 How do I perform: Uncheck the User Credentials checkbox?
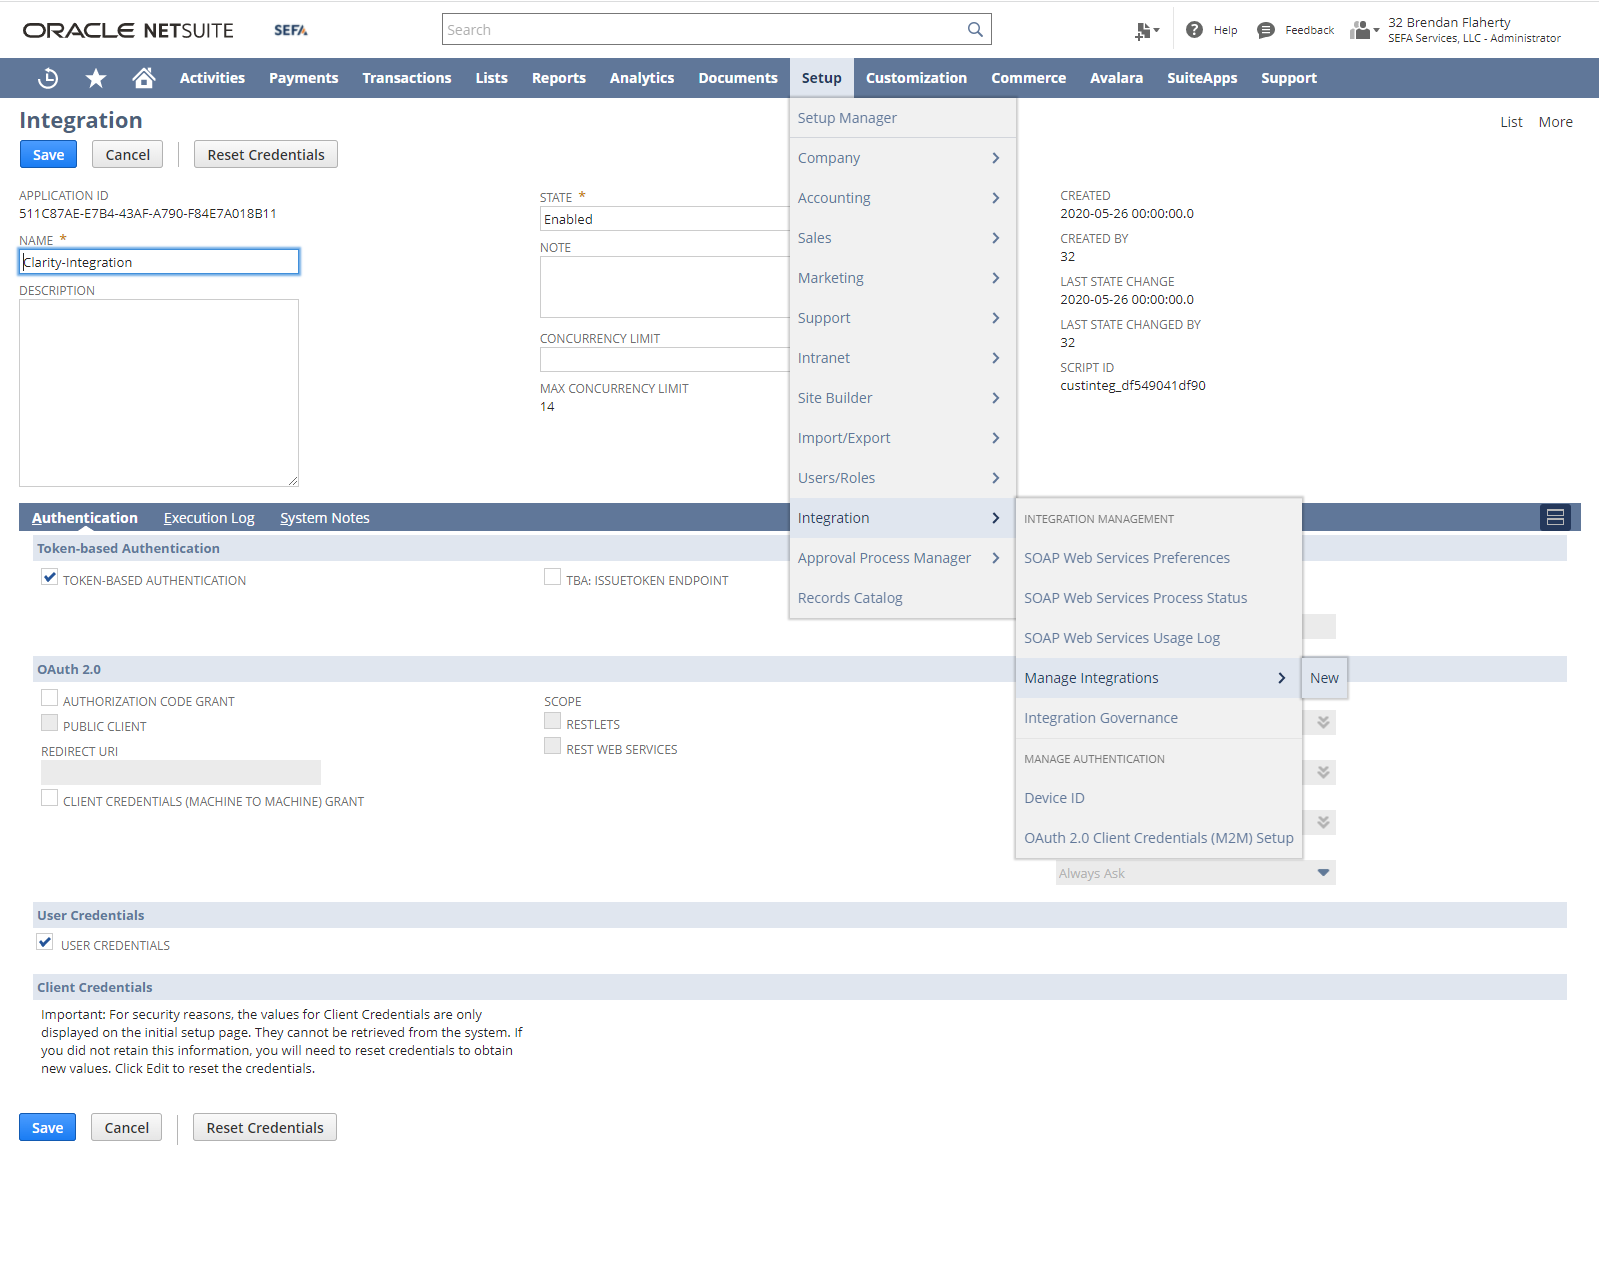tap(45, 942)
